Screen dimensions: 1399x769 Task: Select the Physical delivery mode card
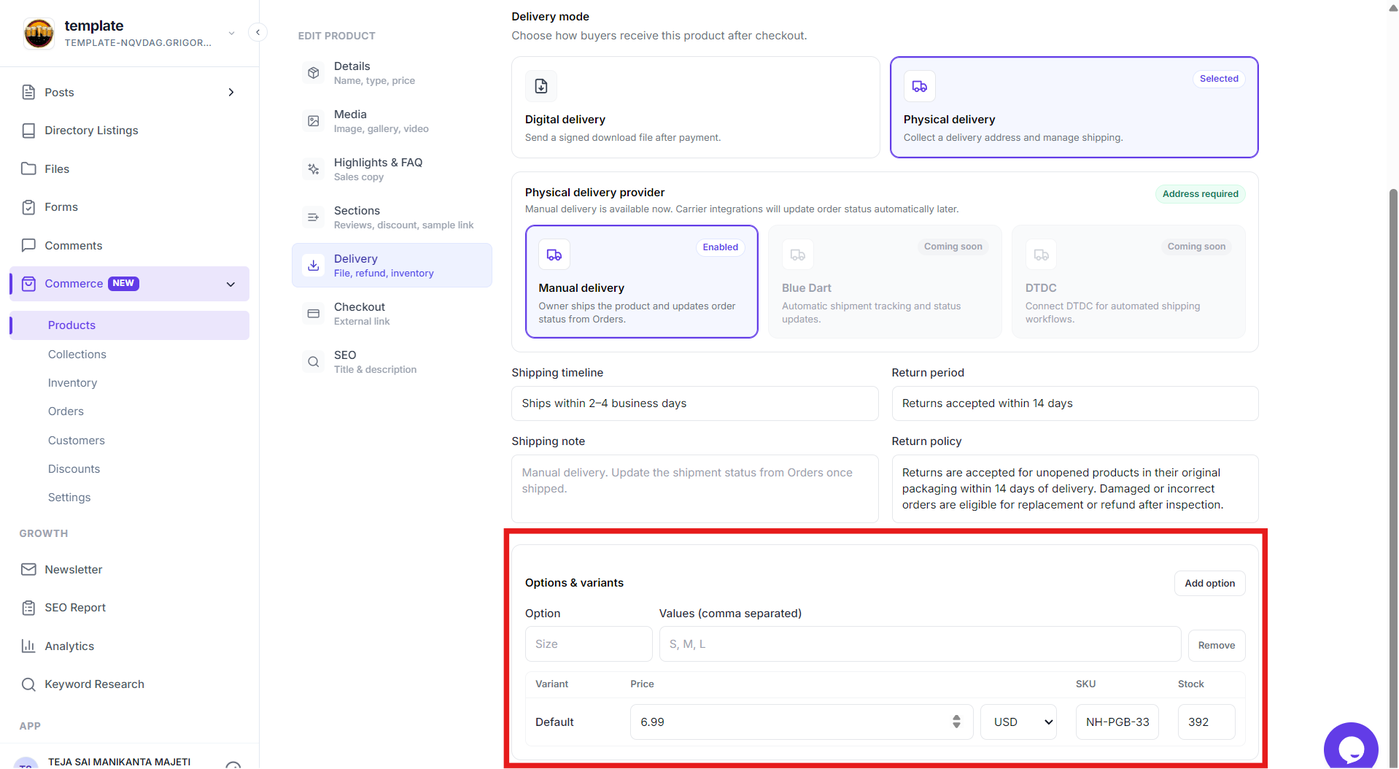[x=1074, y=107]
